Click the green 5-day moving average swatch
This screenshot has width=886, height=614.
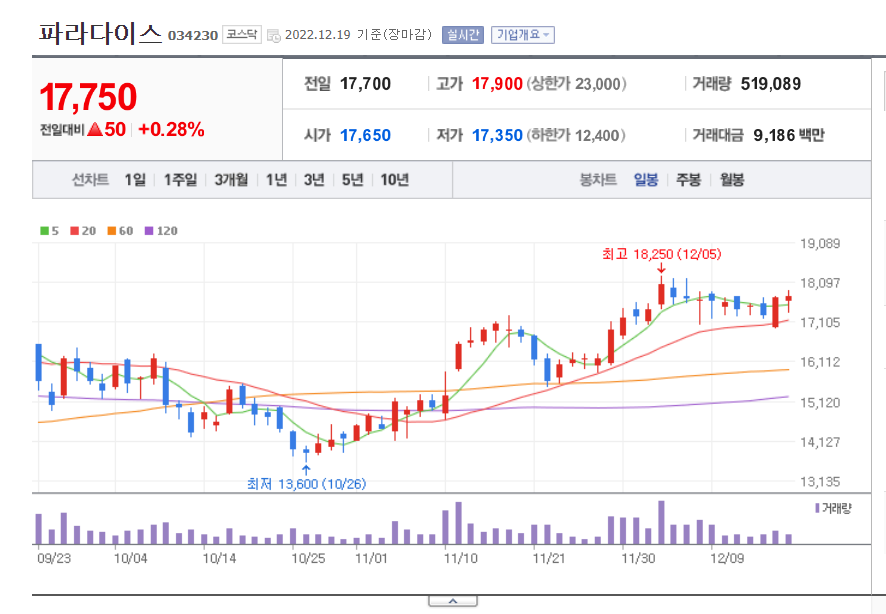pyautogui.click(x=44, y=230)
